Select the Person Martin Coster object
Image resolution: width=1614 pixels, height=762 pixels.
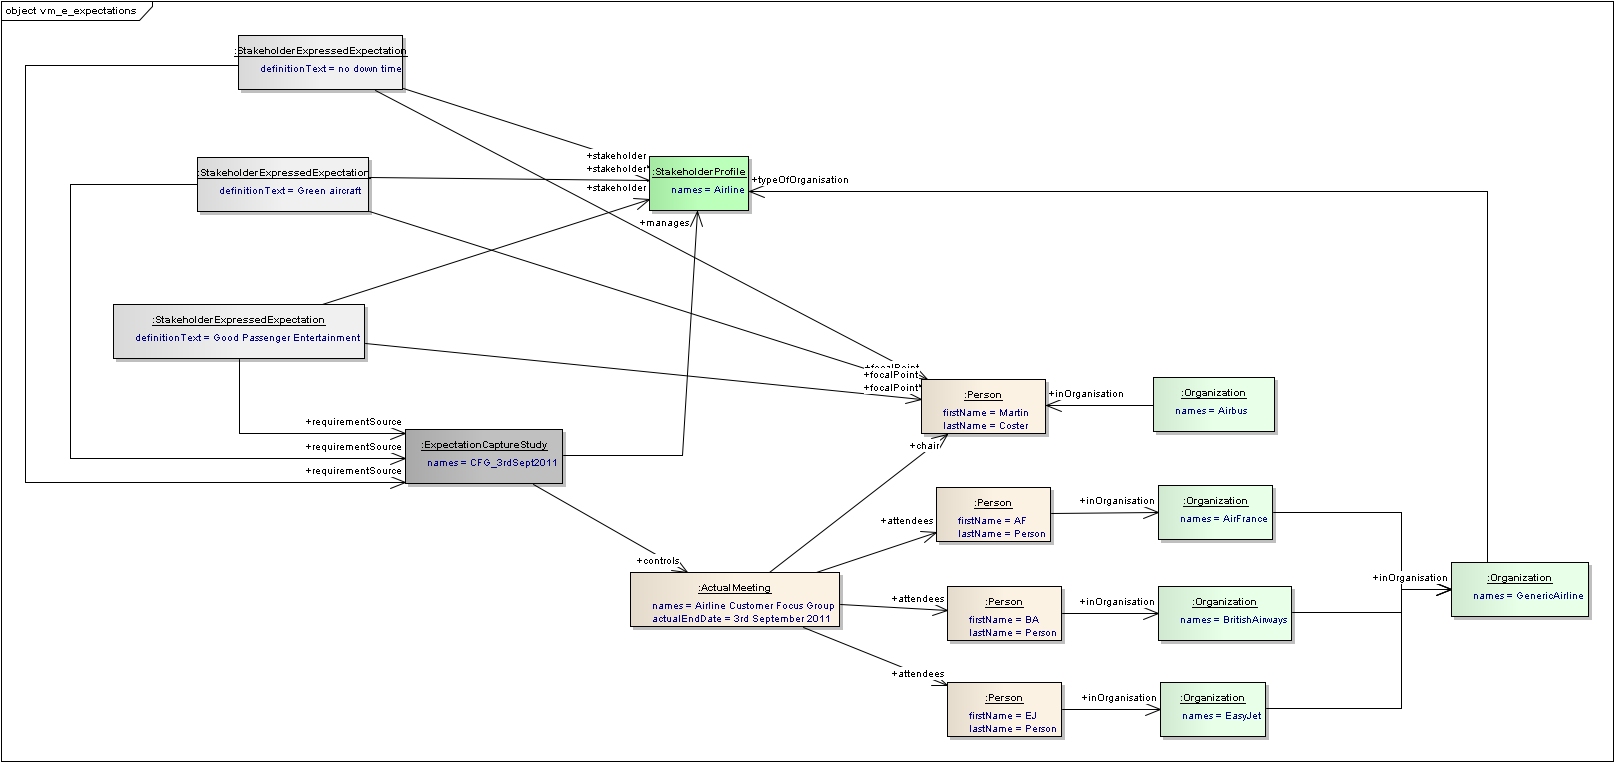pyautogui.click(x=983, y=407)
